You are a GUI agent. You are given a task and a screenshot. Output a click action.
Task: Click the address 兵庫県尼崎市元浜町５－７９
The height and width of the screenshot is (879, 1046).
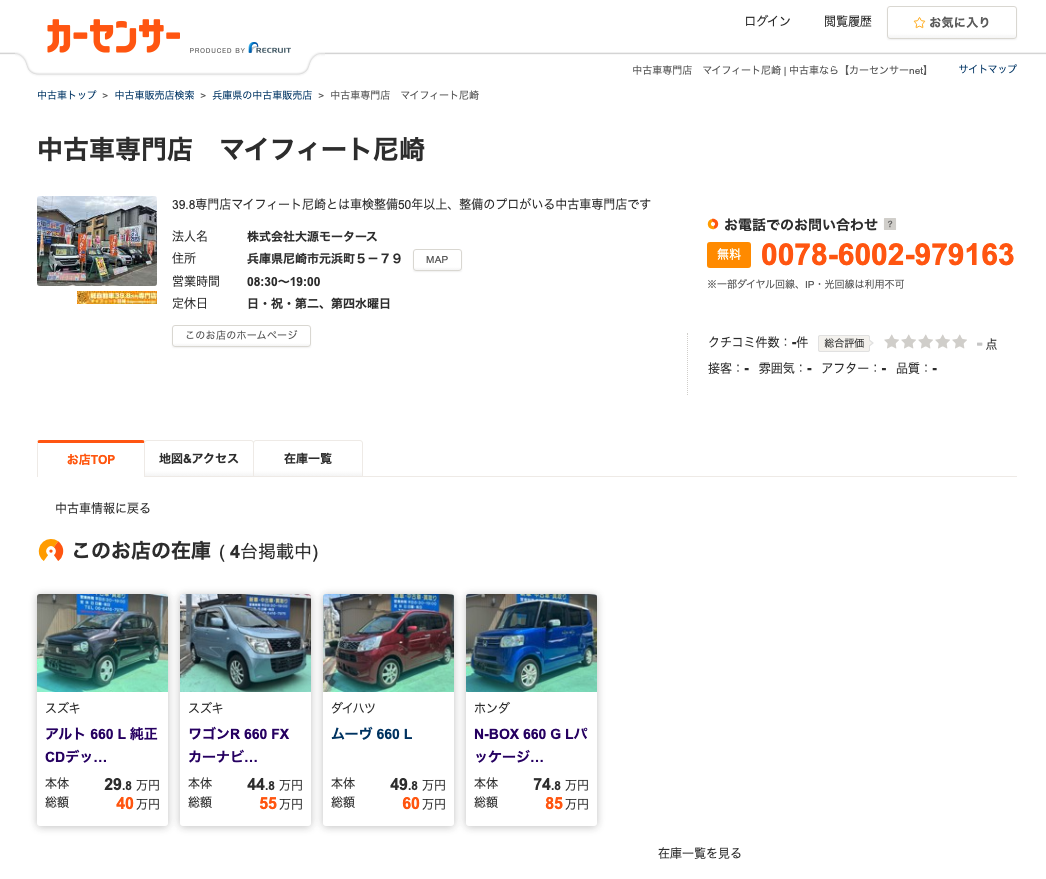pos(324,259)
